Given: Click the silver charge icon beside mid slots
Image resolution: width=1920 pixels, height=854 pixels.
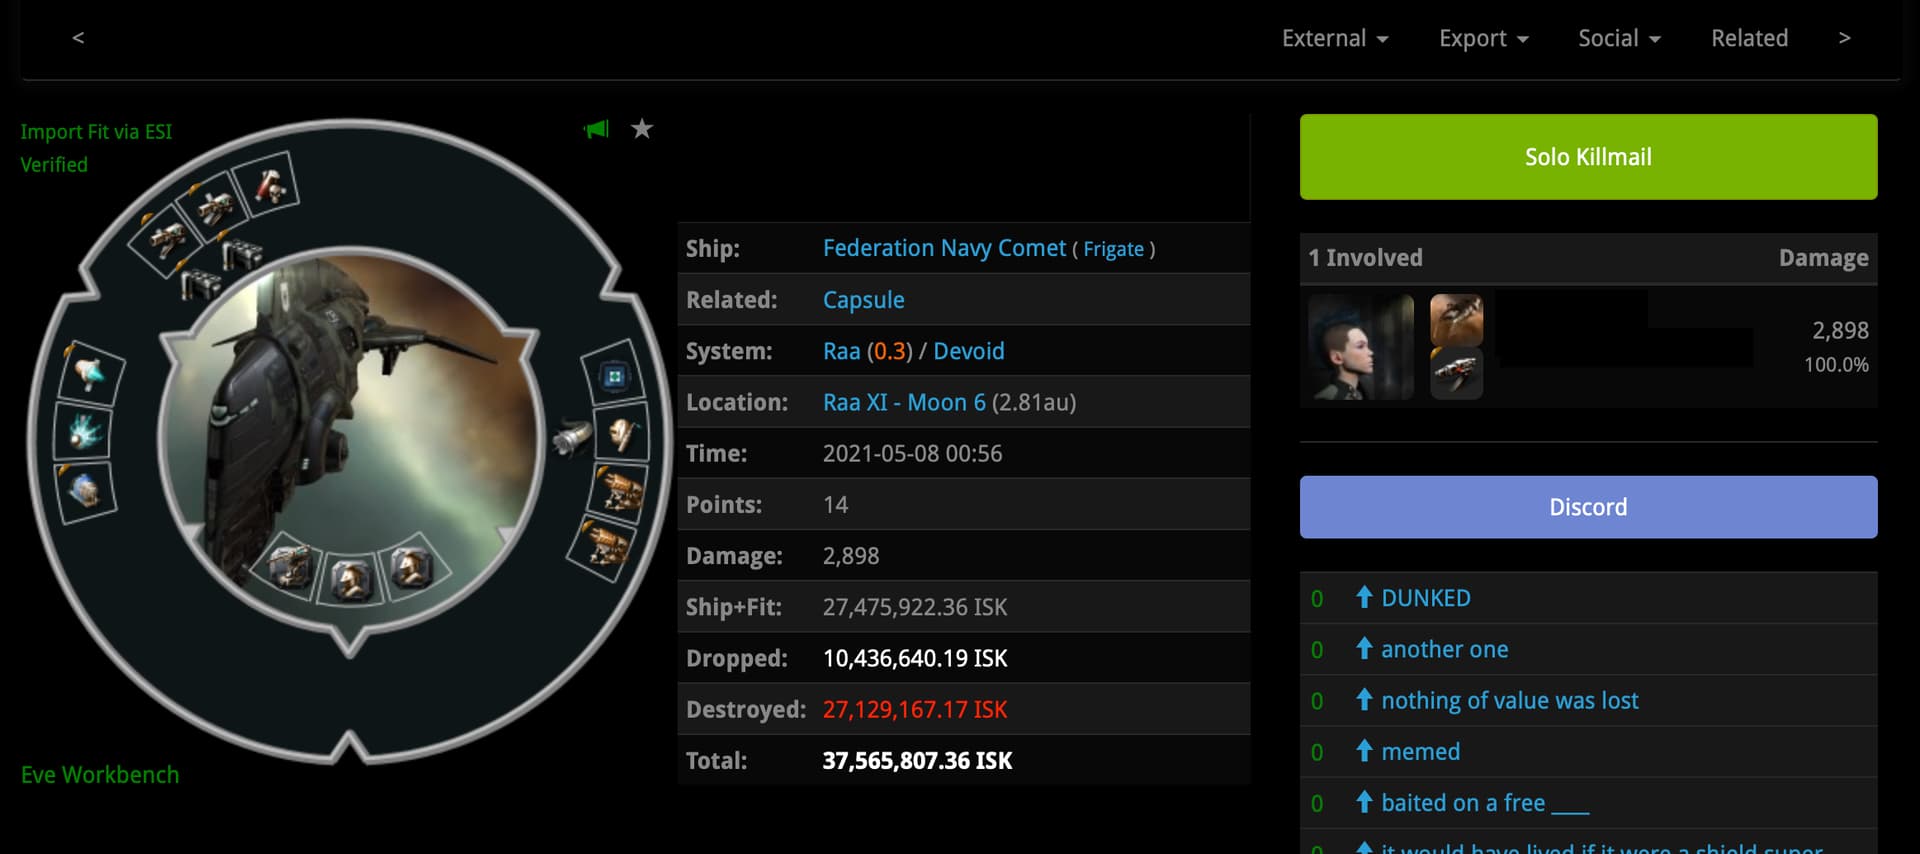Looking at the screenshot, I should (573, 438).
